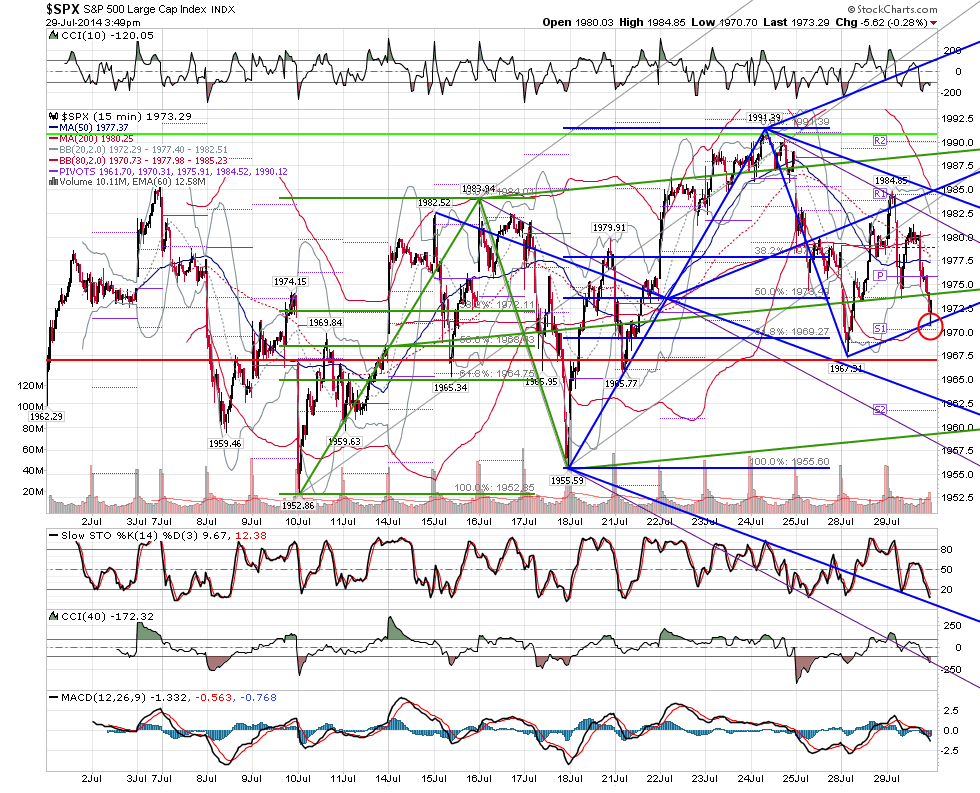Click the R1 pivot label
Screen dimensions: 980x793
click(x=880, y=194)
